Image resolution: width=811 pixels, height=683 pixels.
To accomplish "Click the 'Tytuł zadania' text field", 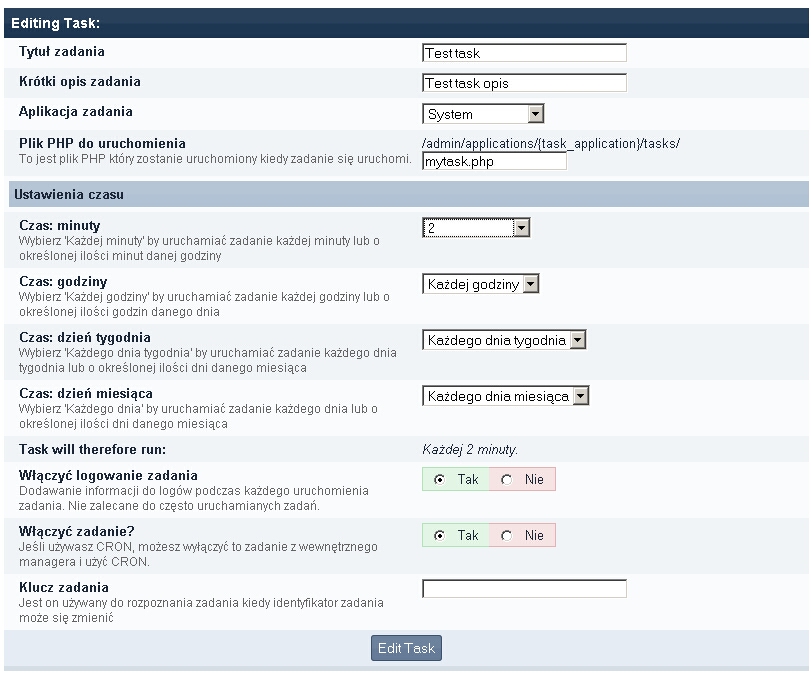I will (x=524, y=53).
